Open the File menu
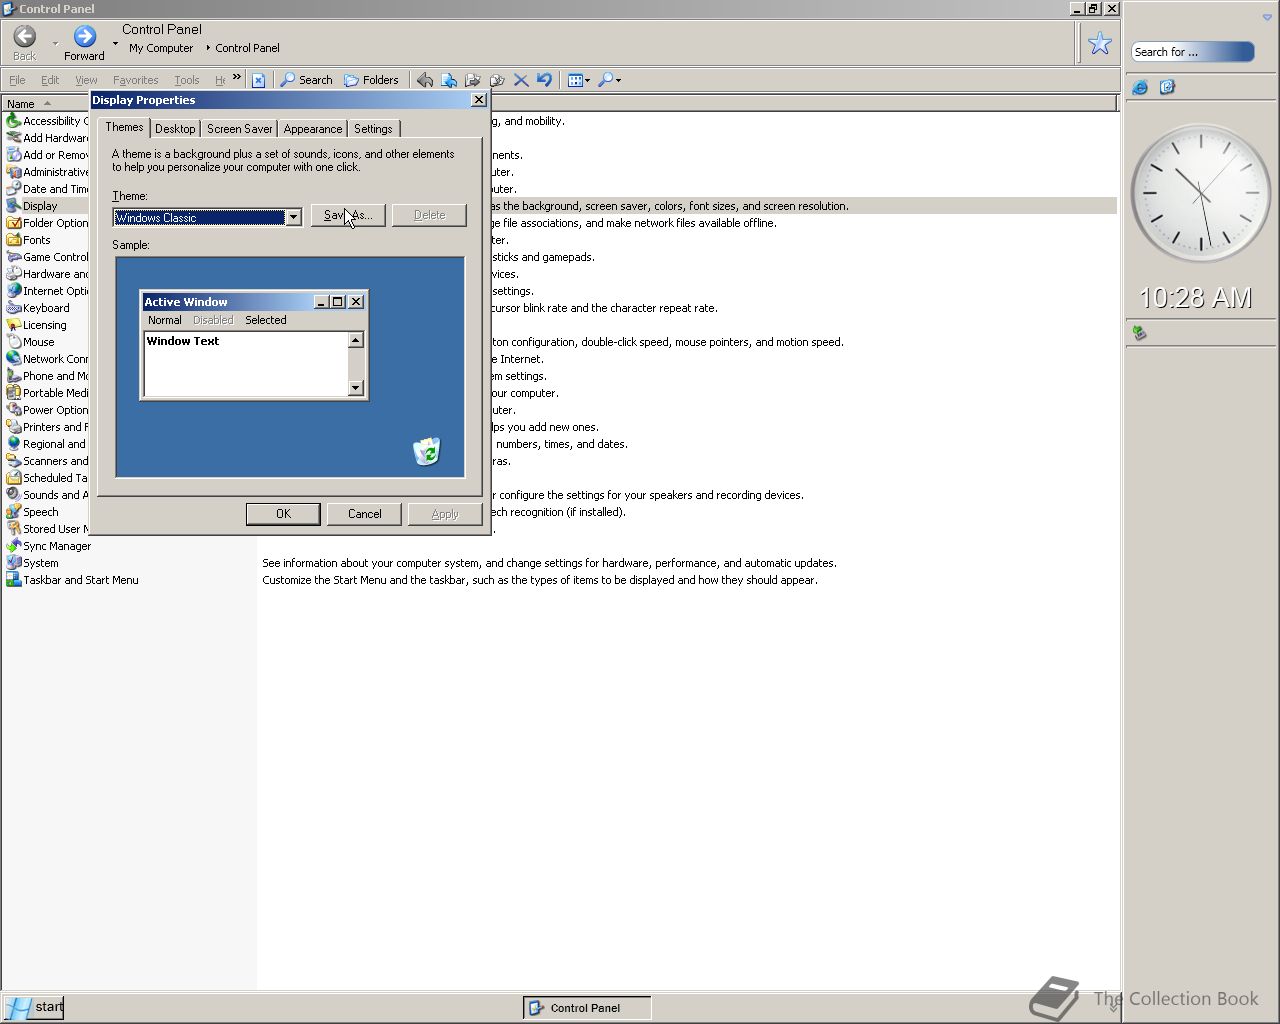Screen dimensions: 1280x1024 (18, 80)
